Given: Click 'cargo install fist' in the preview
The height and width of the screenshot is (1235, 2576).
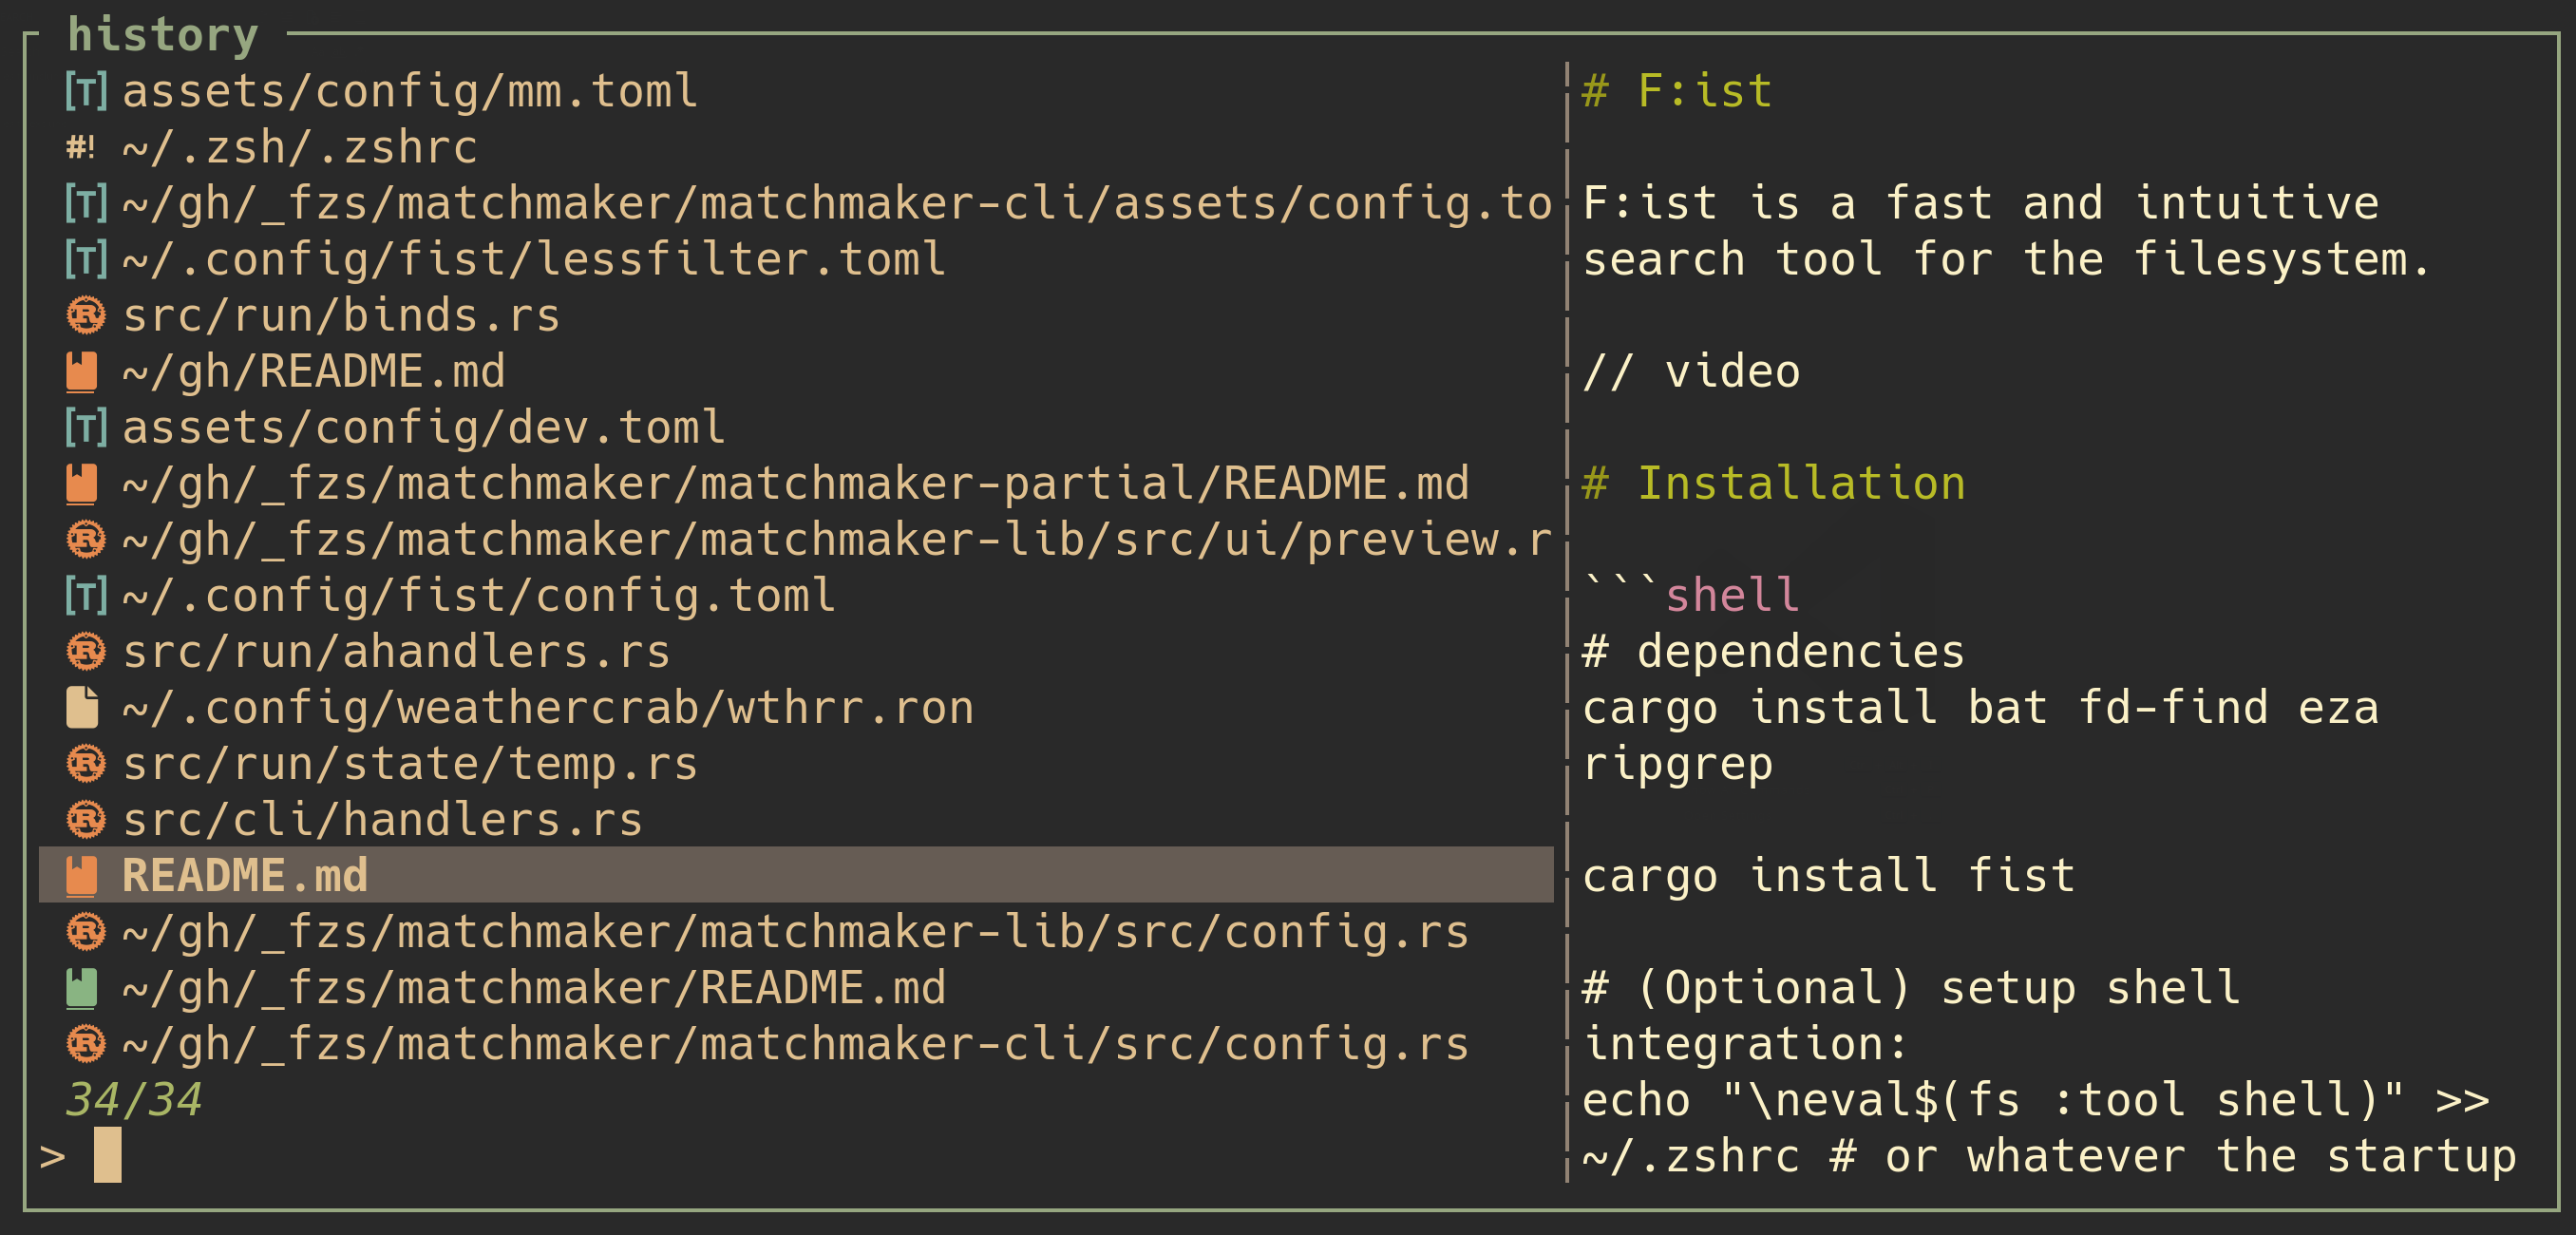Looking at the screenshot, I should 1829,876.
